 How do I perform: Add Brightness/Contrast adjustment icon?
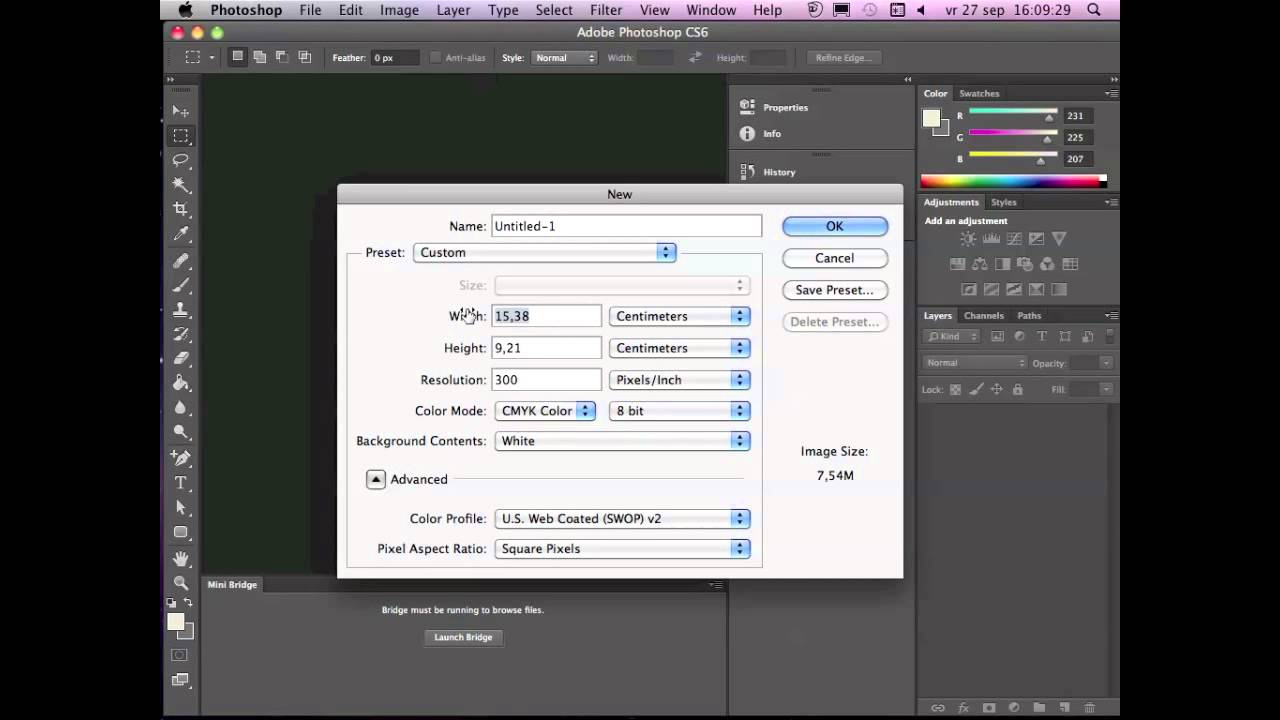tap(968, 239)
